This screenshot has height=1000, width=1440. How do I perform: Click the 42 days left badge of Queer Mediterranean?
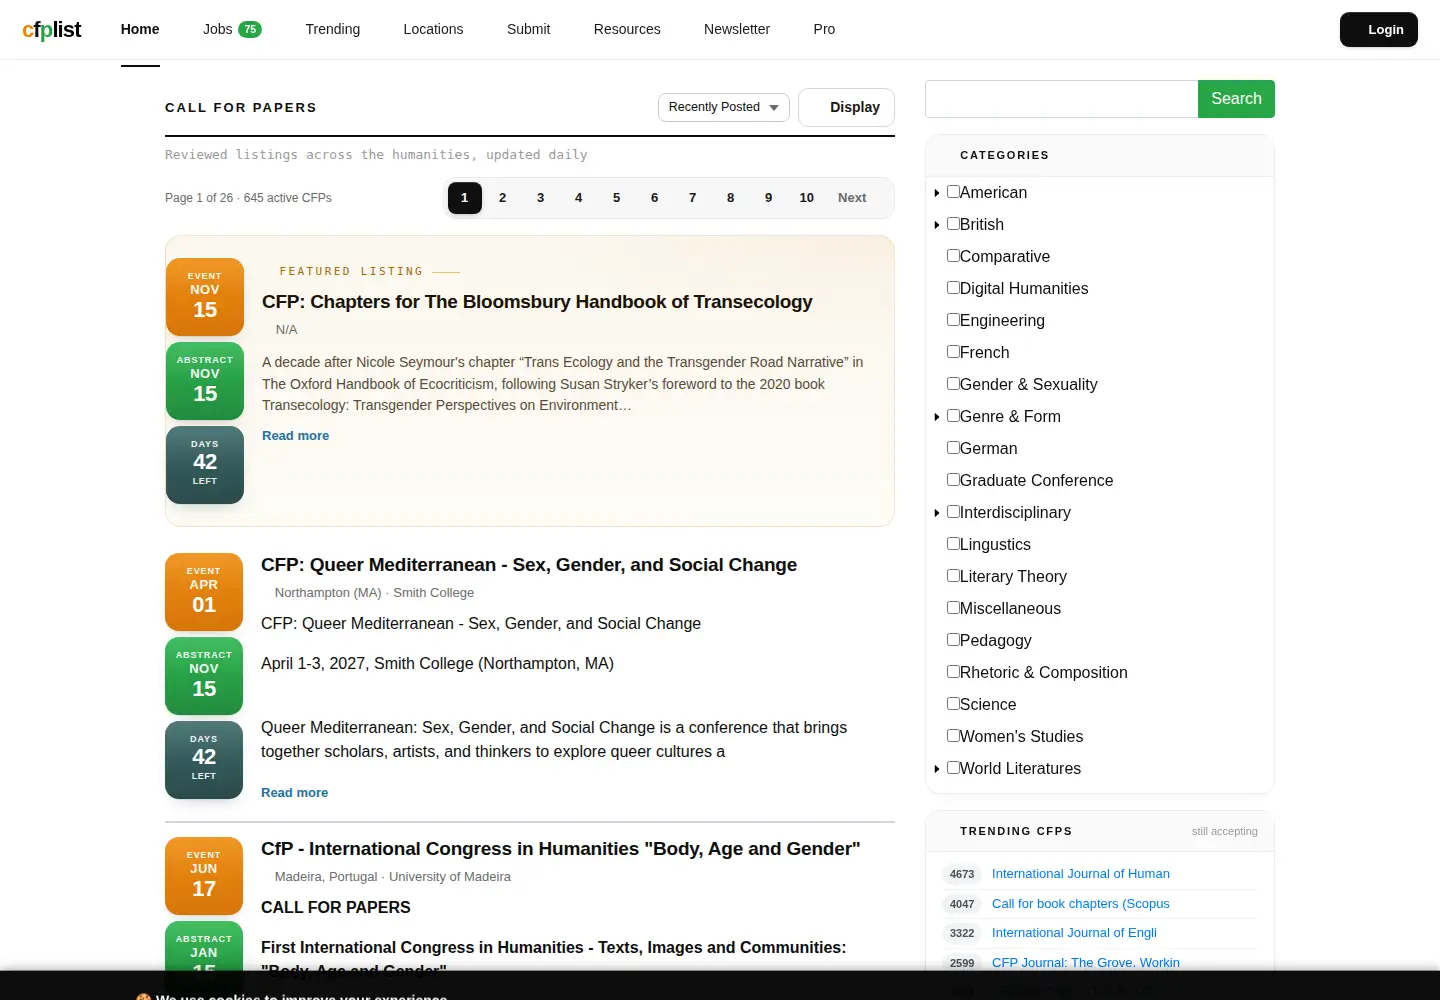pyautogui.click(x=204, y=760)
